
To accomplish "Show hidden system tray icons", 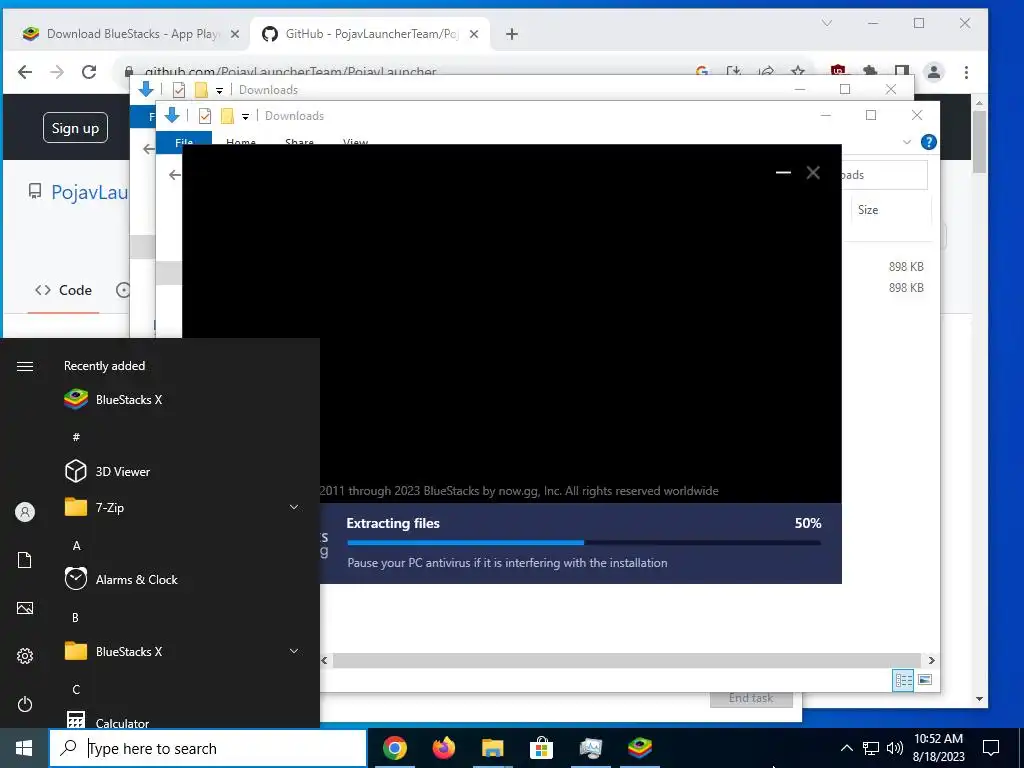I will [x=846, y=748].
